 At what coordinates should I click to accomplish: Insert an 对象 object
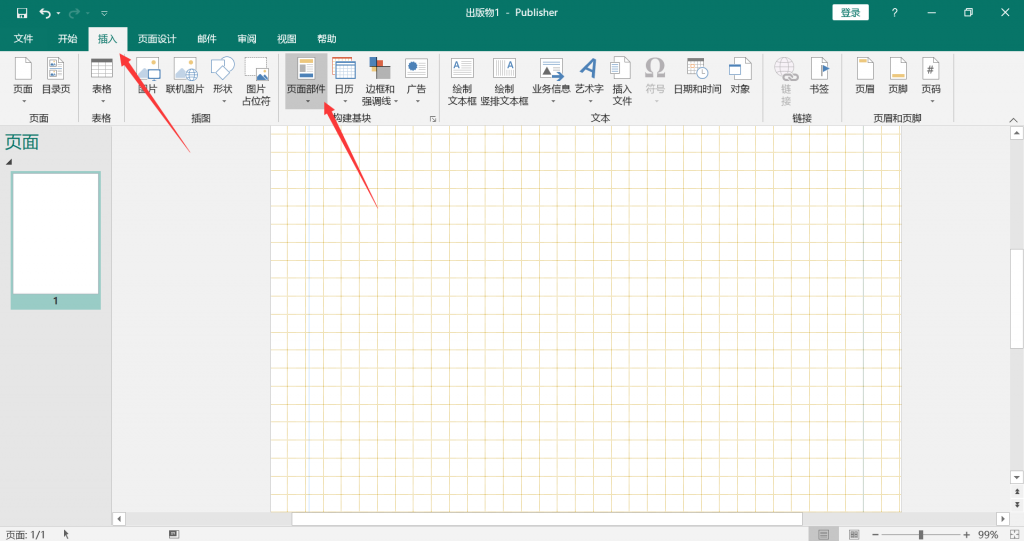pyautogui.click(x=740, y=76)
